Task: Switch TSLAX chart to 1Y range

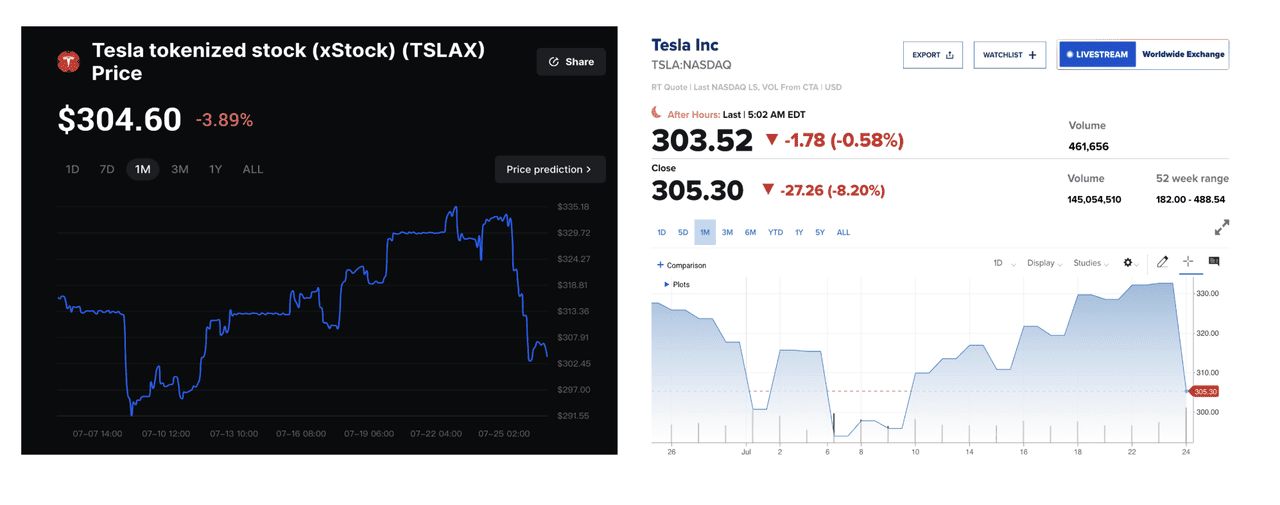Action: tap(215, 169)
